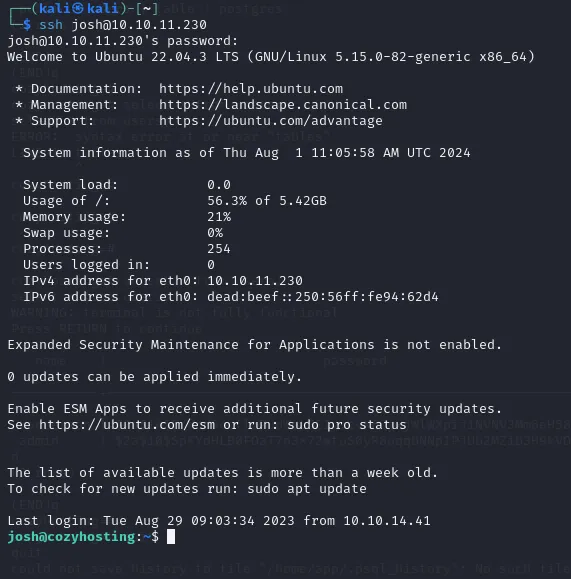This screenshot has height=579, width=571.
Task: Click the Ubuntu 22.04.3 LTS welcome line
Action: pyautogui.click(x=271, y=57)
